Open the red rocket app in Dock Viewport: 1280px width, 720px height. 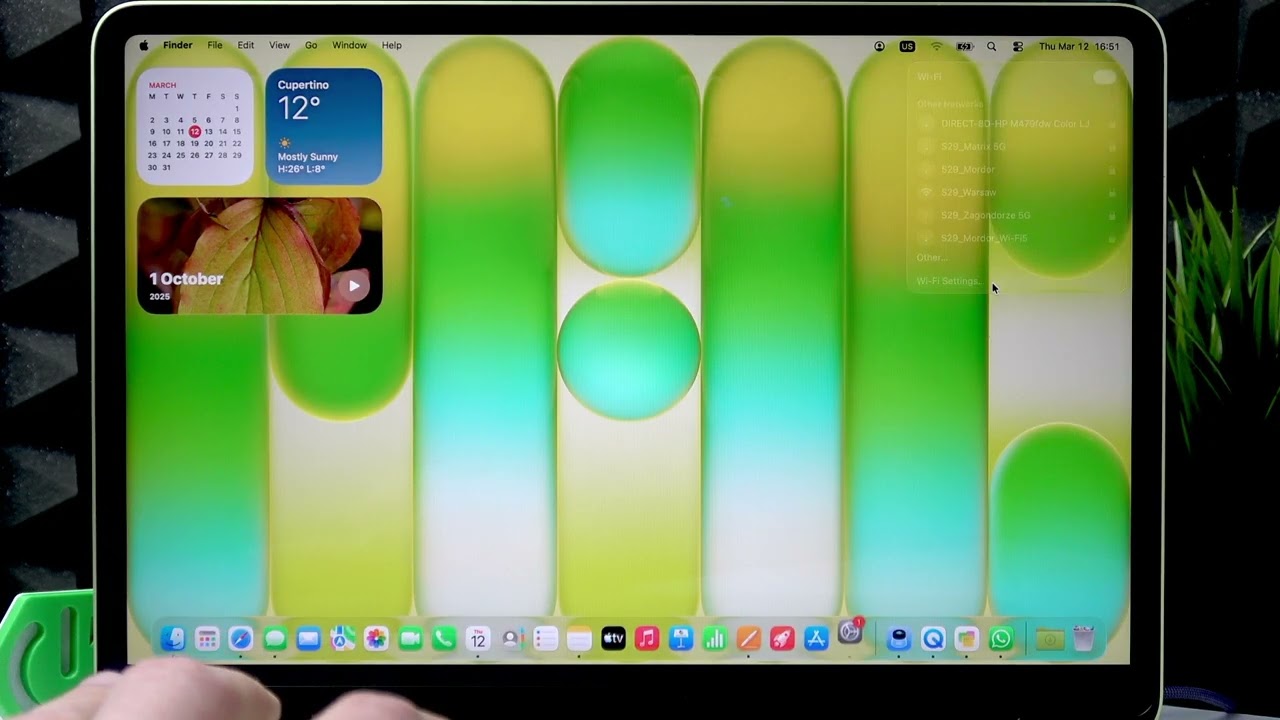pyautogui.click(x=783, y=638)
